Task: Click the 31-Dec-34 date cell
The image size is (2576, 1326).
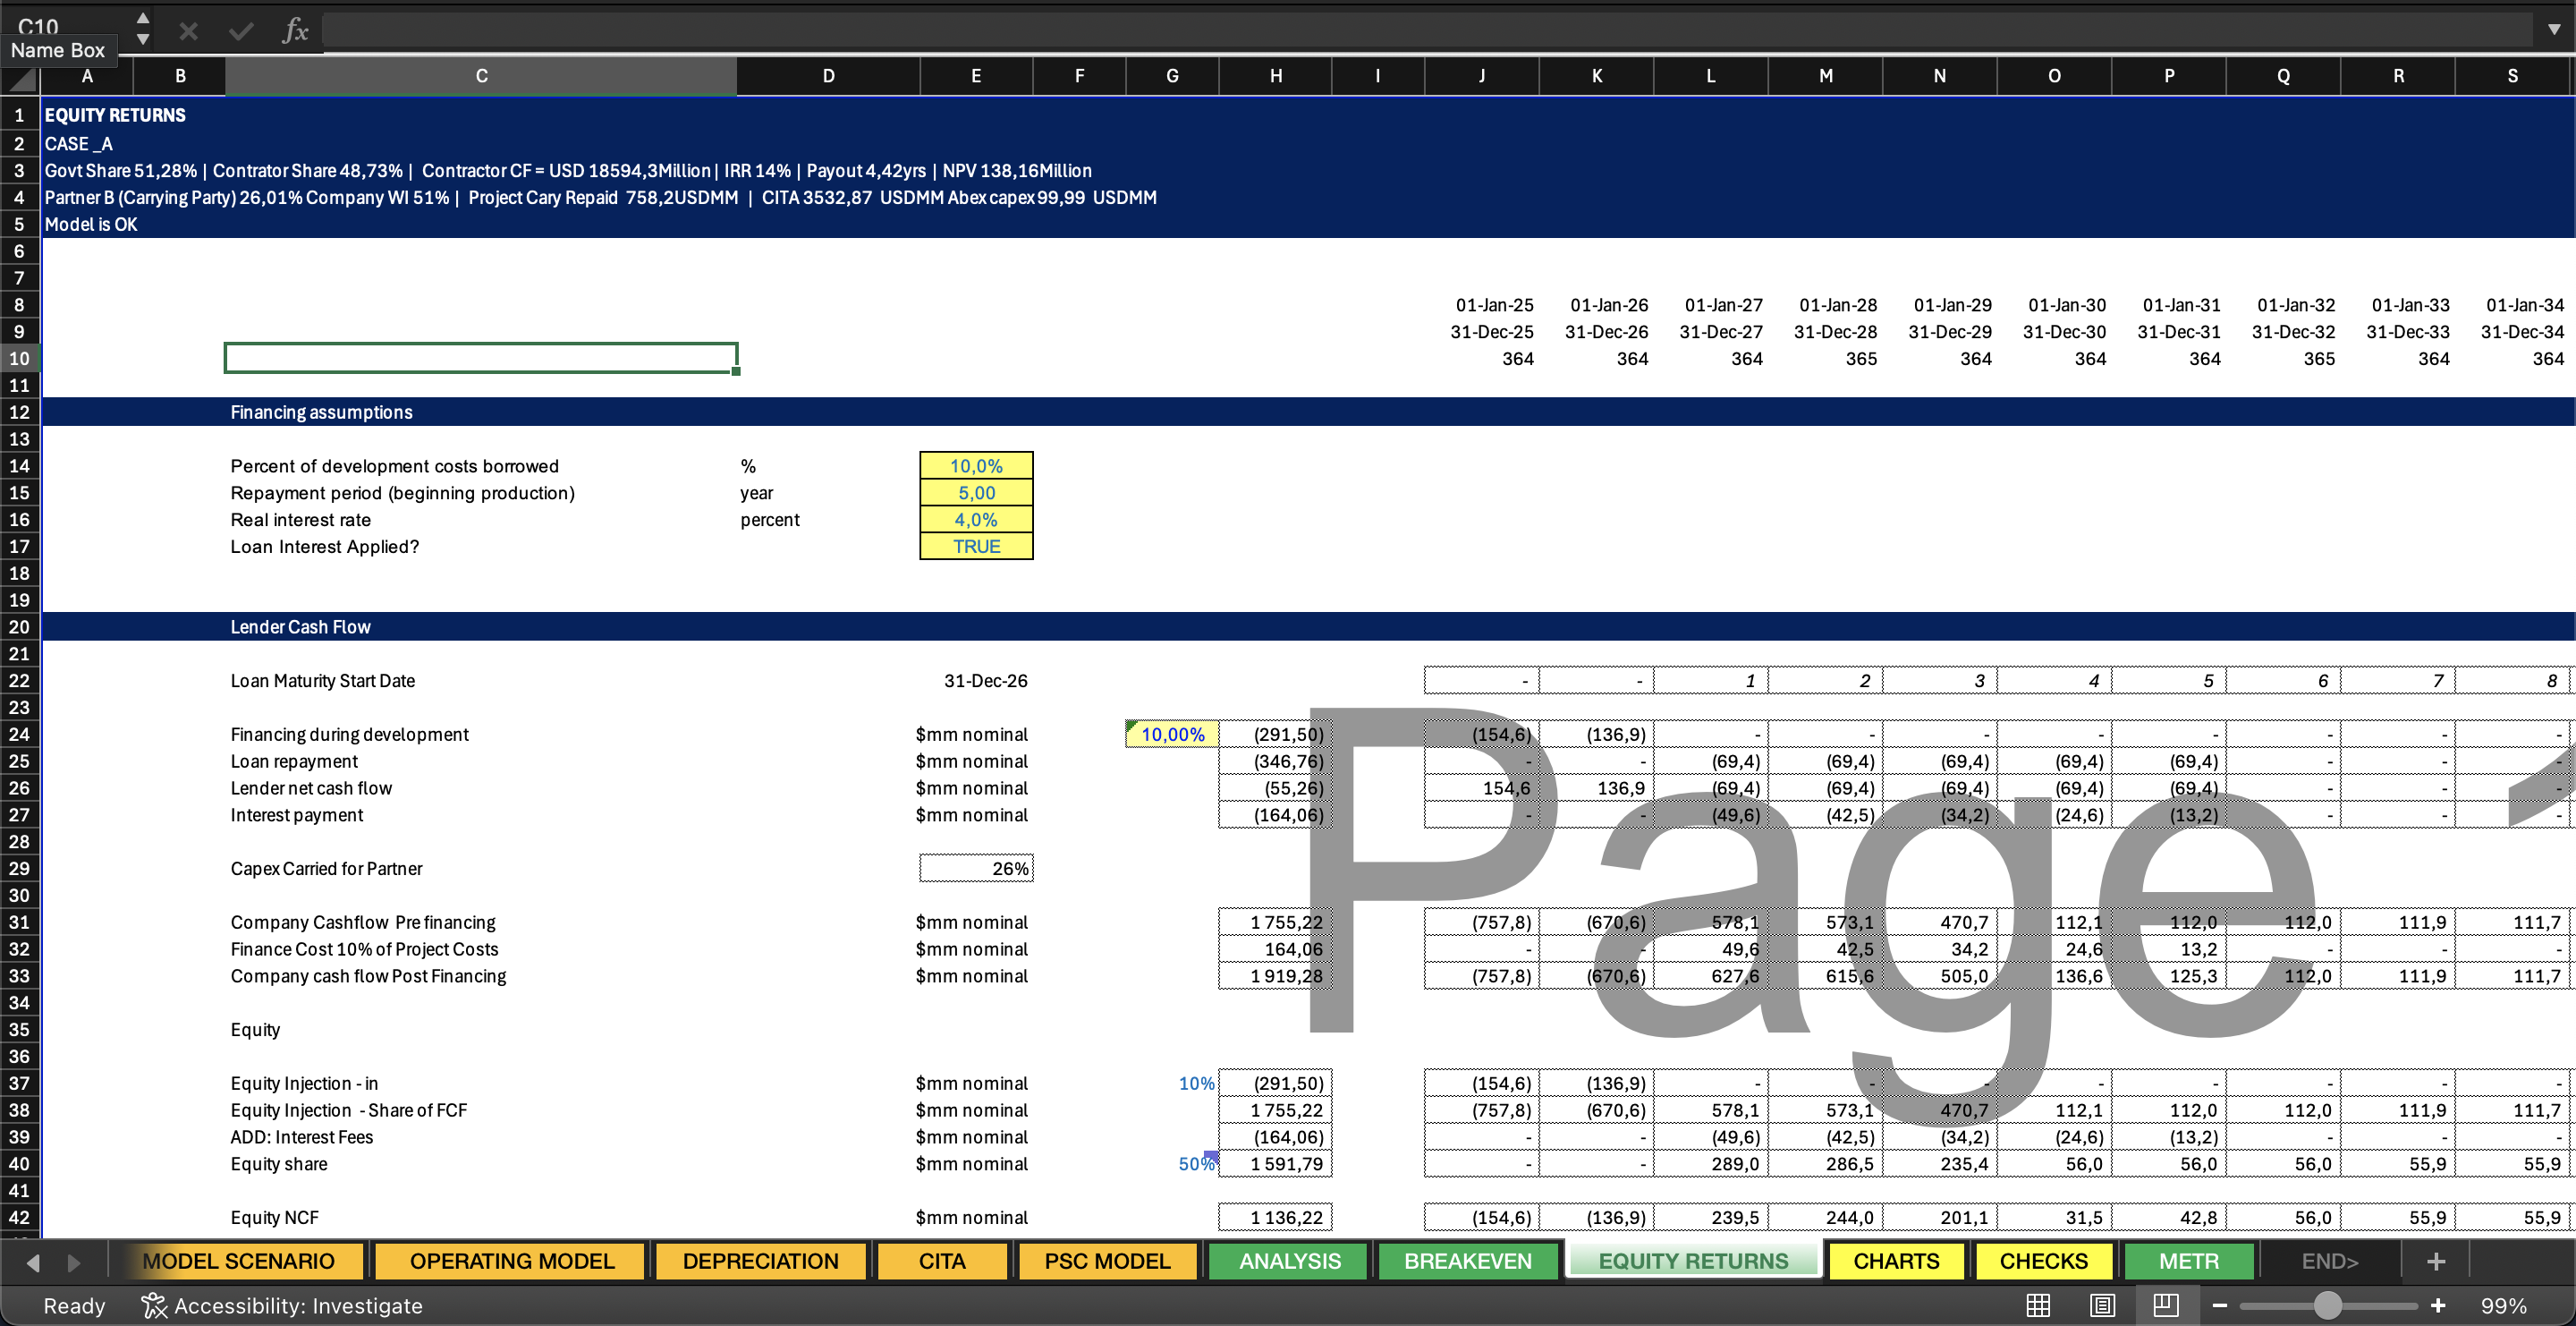Action: [x=2512, y=332]
